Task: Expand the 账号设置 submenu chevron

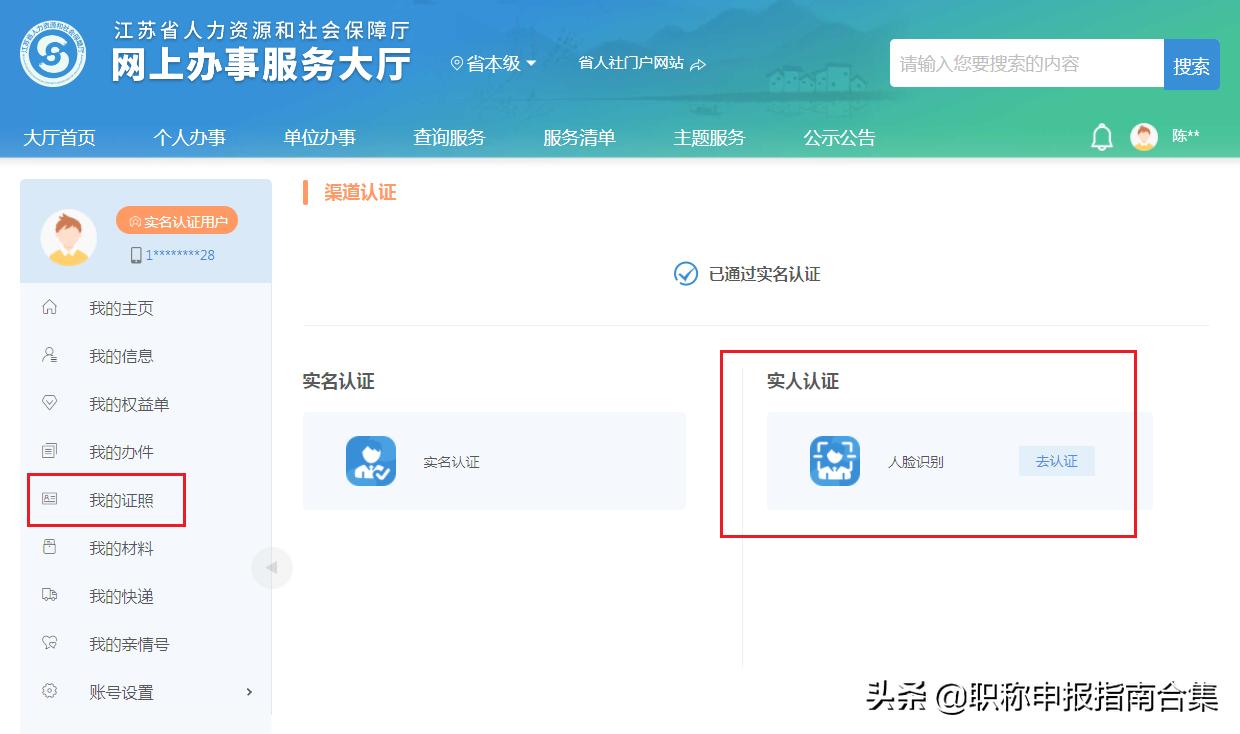Action: tap(249, 691)
